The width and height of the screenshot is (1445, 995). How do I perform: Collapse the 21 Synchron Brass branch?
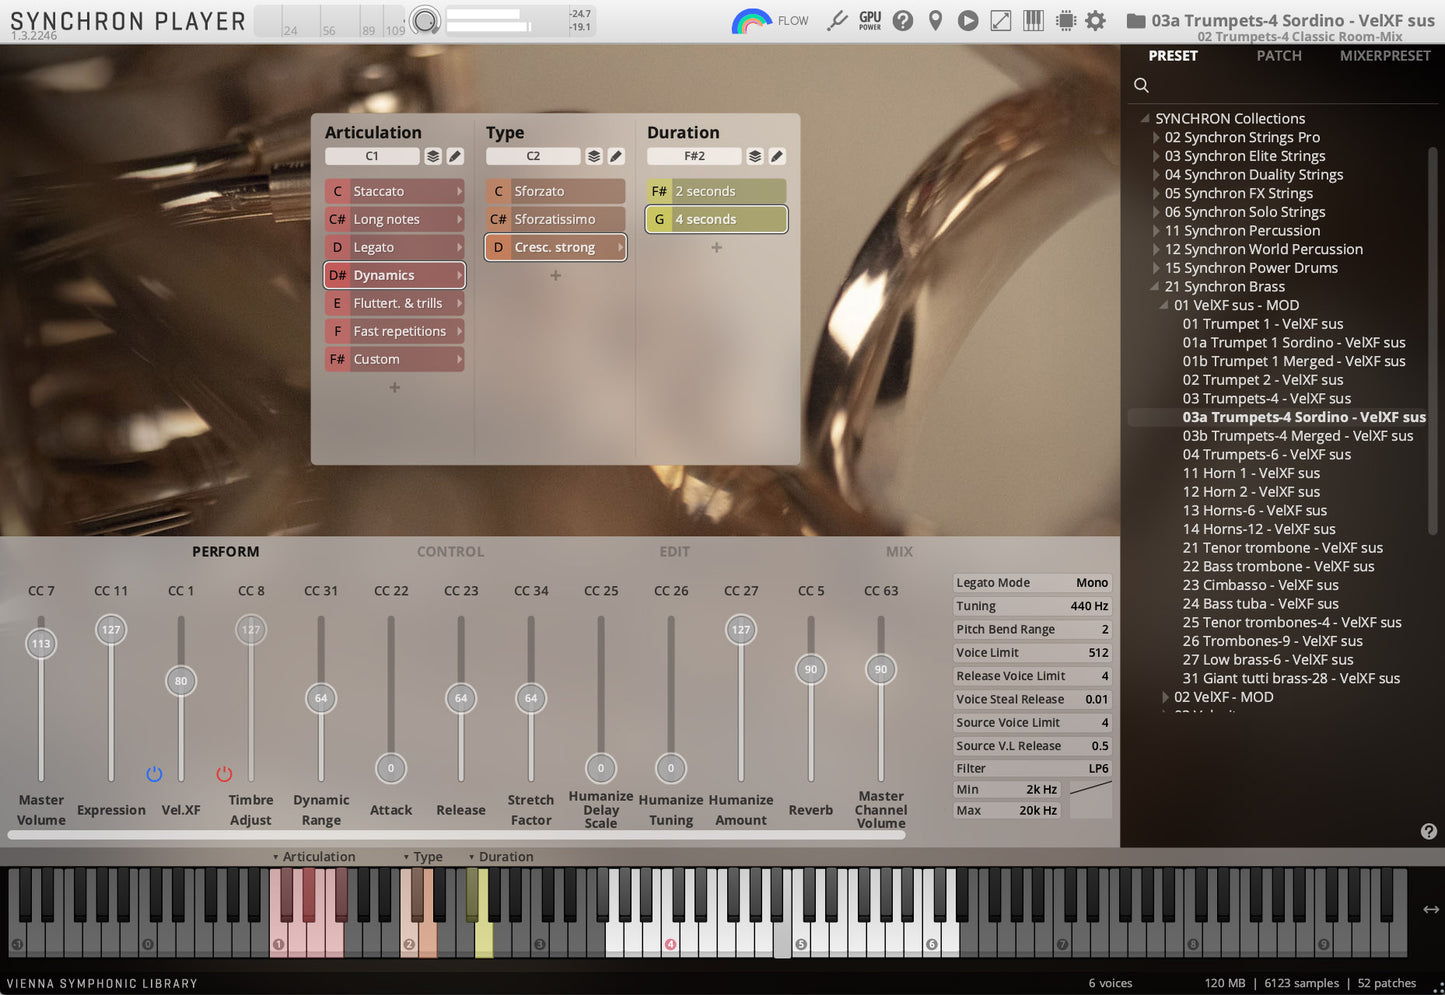click(x=1153, y=286)
